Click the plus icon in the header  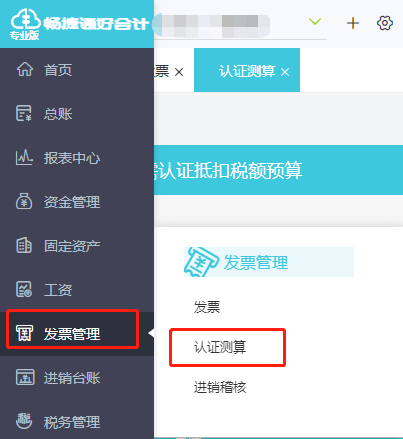[x=353, y=23]
